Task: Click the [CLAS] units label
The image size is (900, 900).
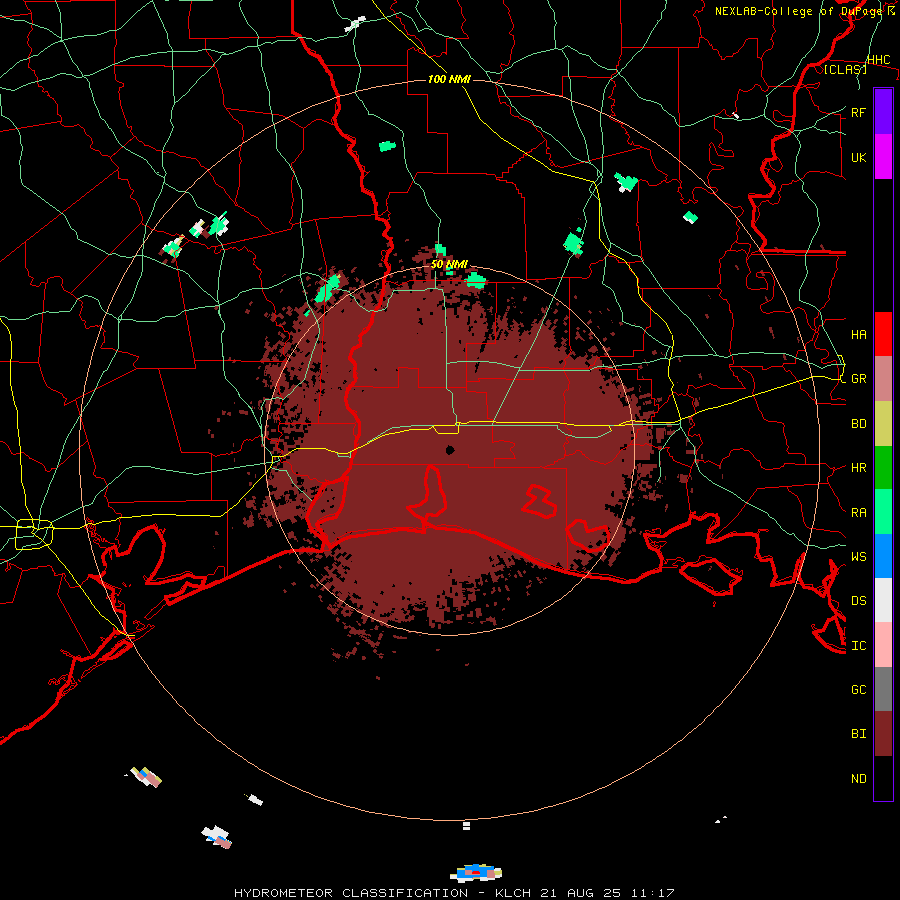Action: [845, 69]
